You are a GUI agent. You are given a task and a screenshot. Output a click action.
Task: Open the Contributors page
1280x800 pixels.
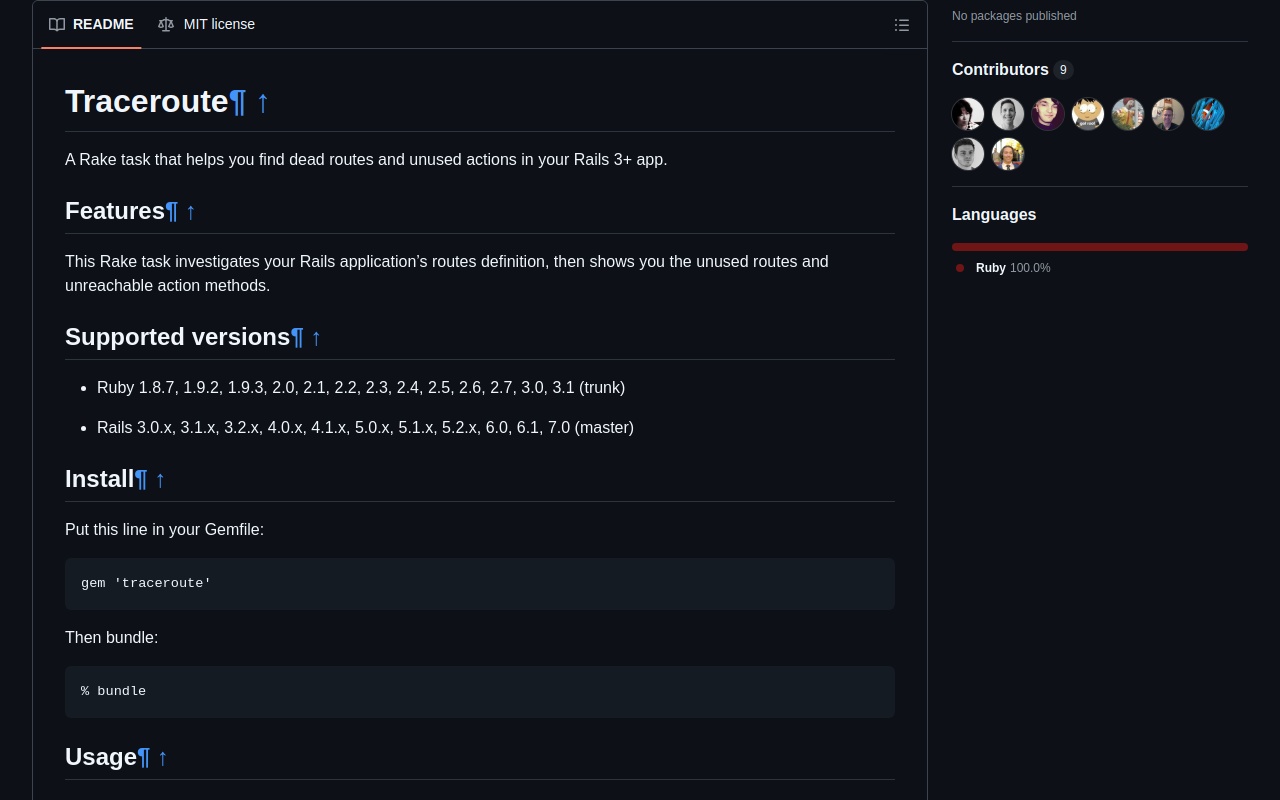[1000, 70]
